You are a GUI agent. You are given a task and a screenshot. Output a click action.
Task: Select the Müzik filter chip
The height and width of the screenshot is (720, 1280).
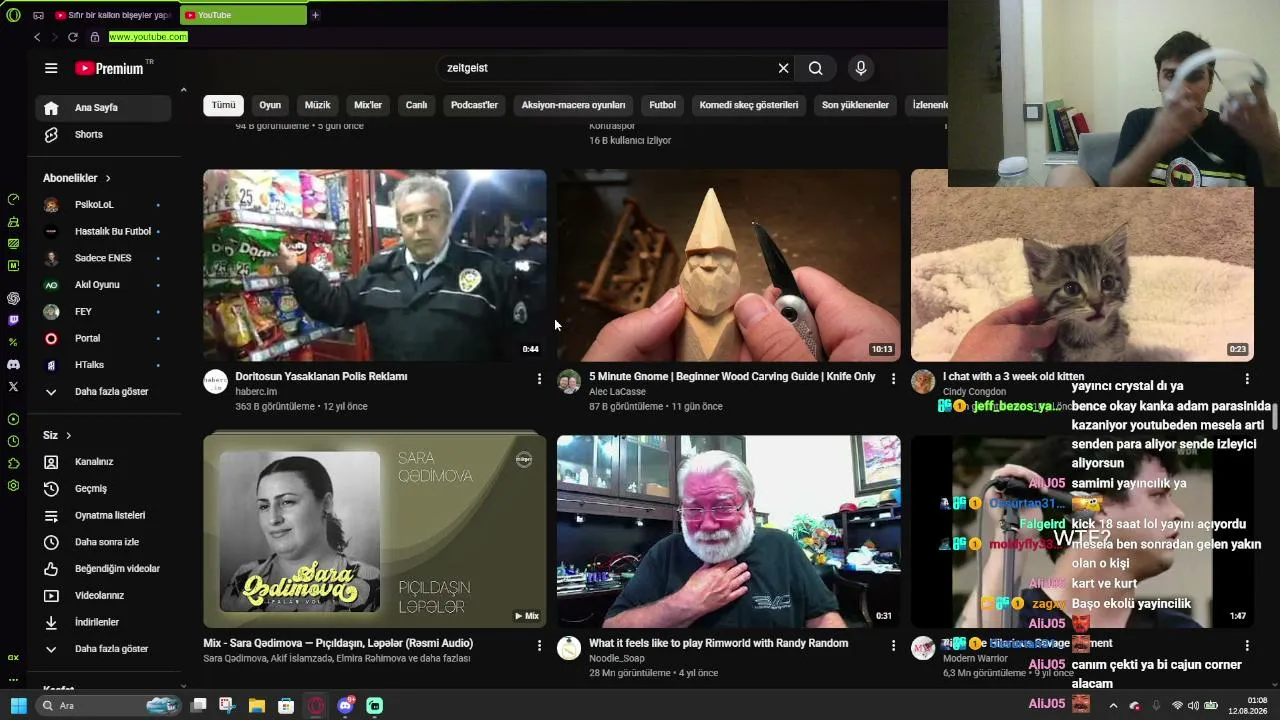[x=317, y=105]
